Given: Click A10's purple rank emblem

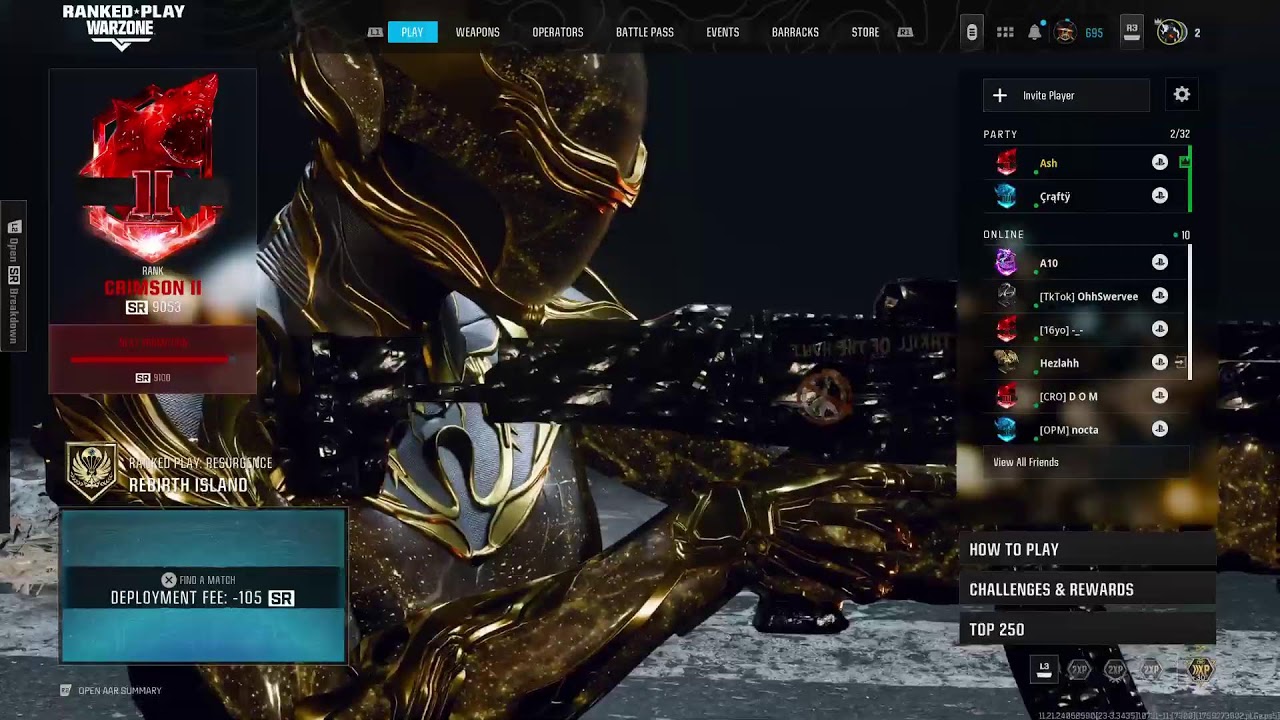Looking at the screenshot, I should point(1006,263).
